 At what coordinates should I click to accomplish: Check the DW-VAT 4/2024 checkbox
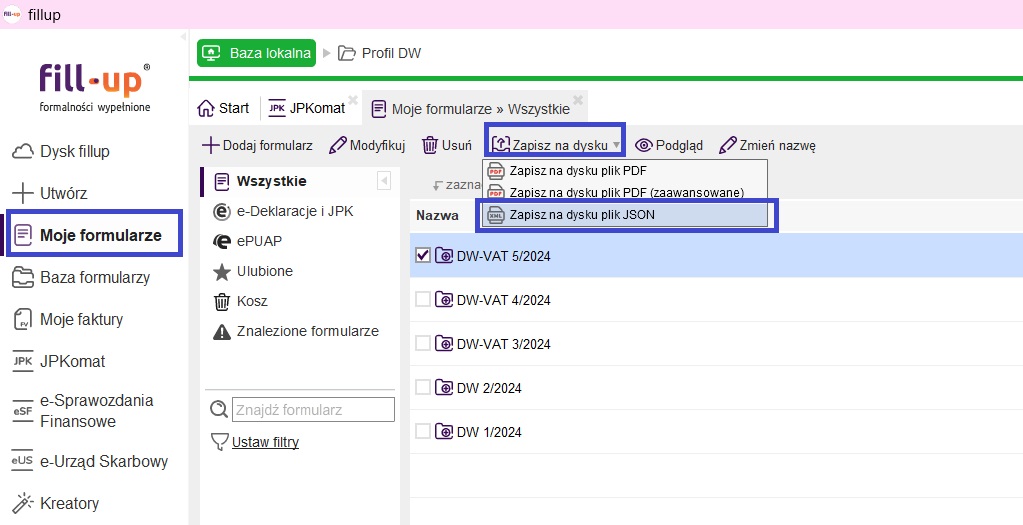pyautogui.click(x=423, y=300)
